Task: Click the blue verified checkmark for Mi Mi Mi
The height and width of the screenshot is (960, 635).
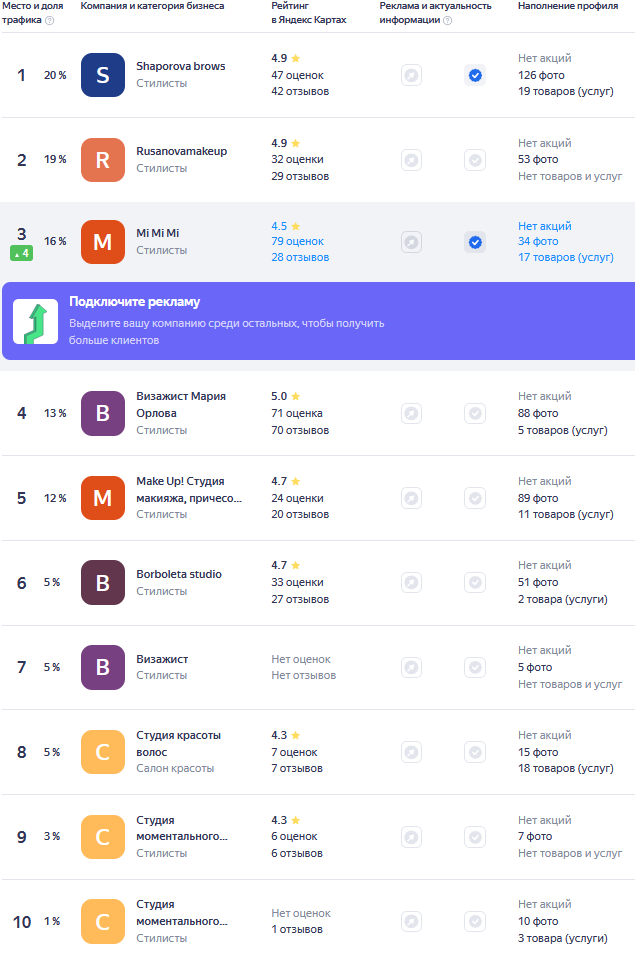Action: (x=475, y=242)
